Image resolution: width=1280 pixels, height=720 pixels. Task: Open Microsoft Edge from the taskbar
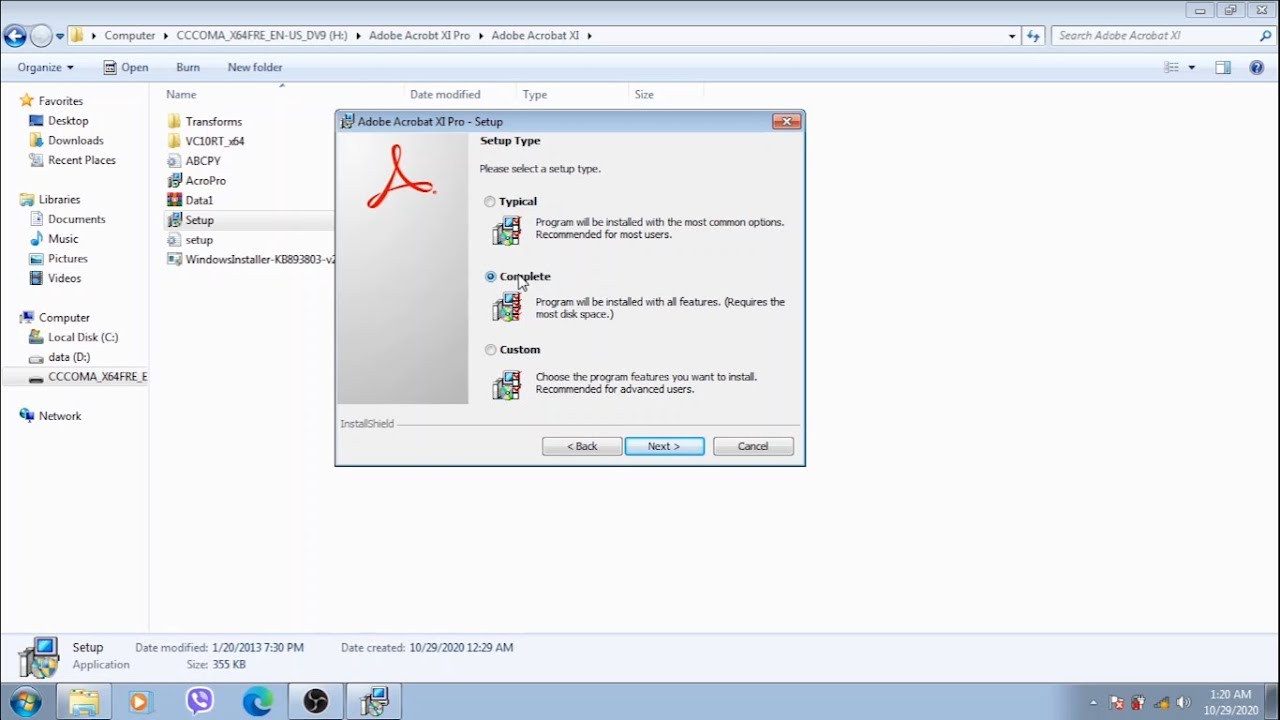point(258,702)
